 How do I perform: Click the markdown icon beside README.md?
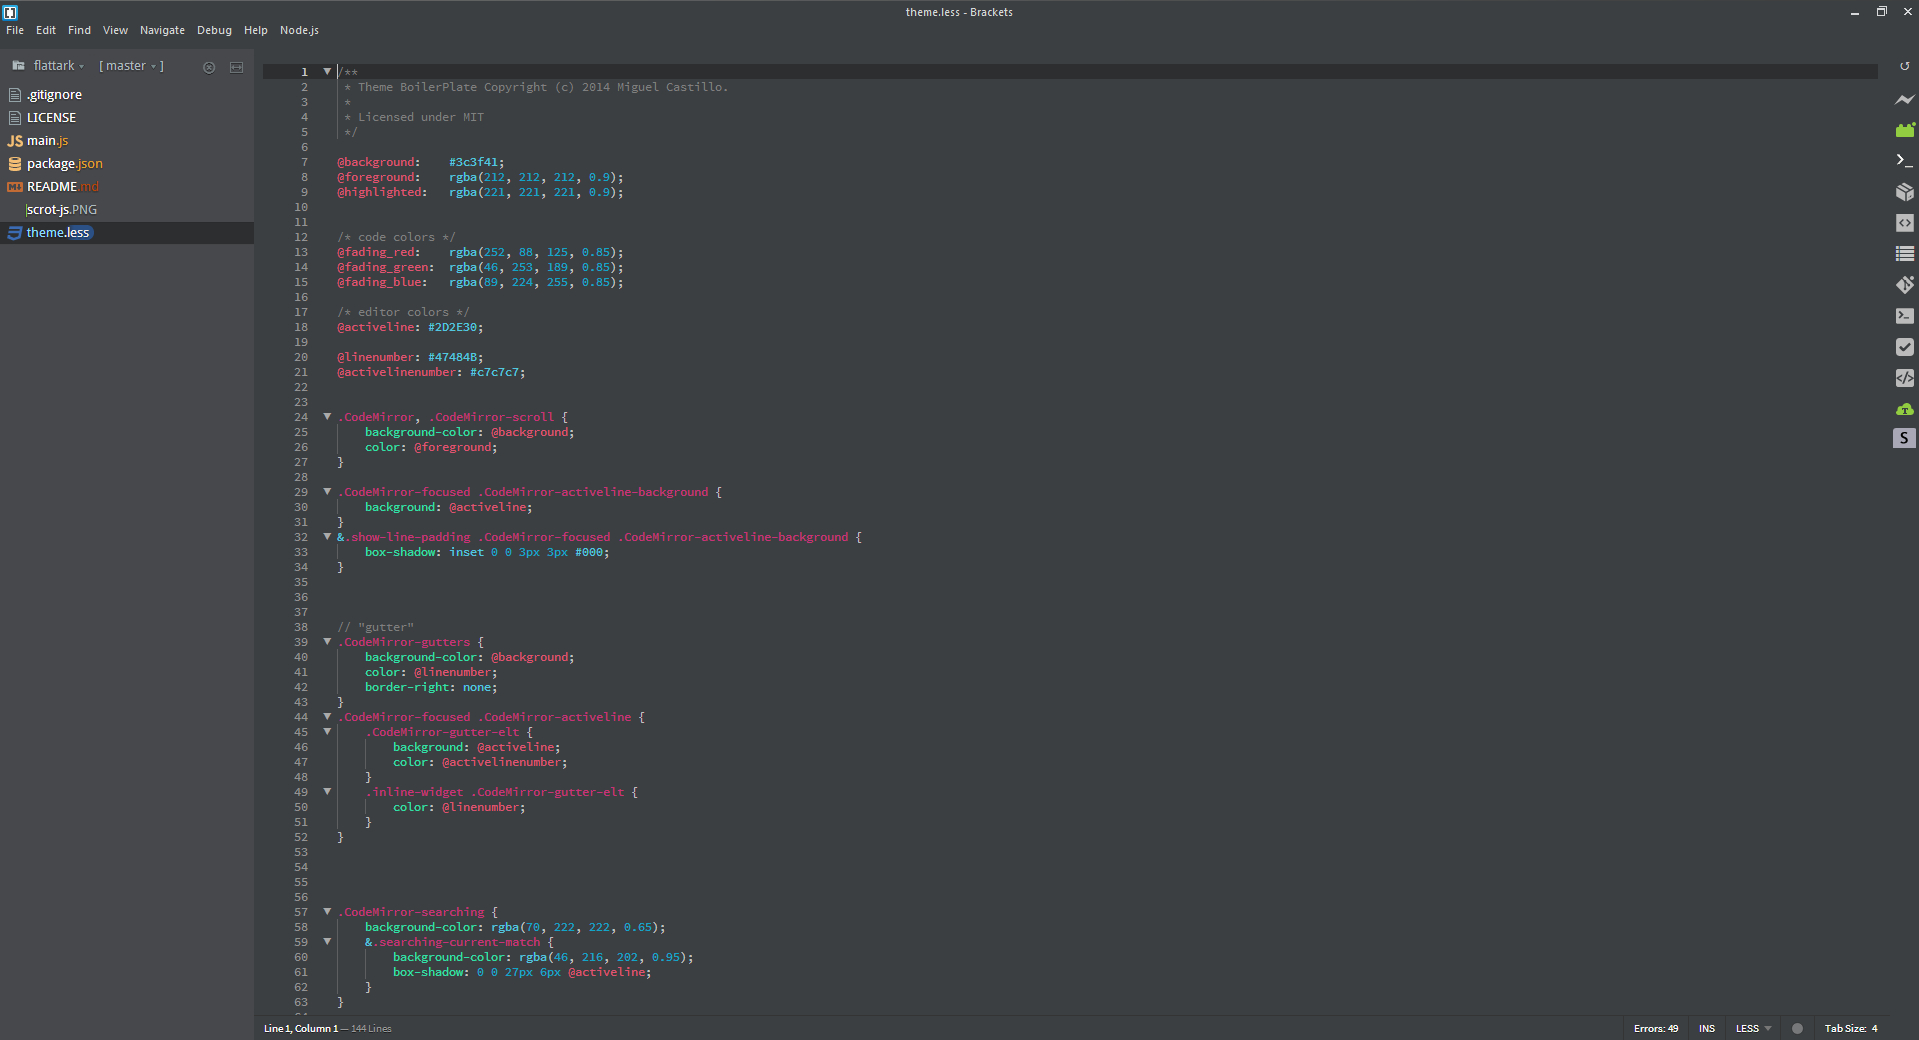pyautogui.click(x=15, y=187)
